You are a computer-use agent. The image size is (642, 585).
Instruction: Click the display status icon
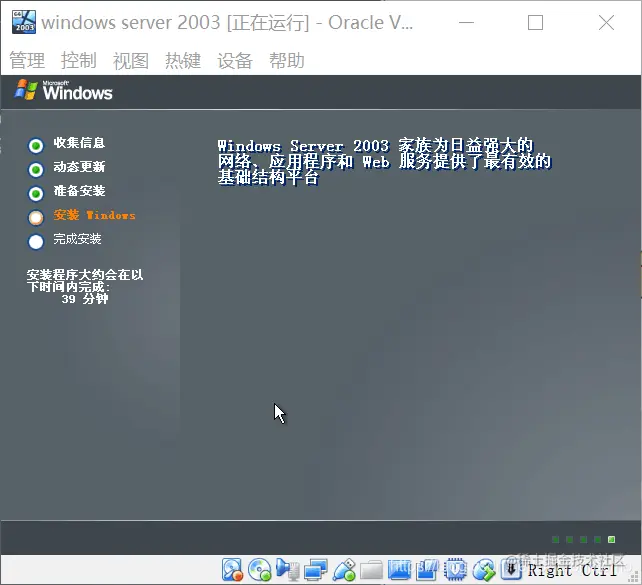(x=399, y=570)
